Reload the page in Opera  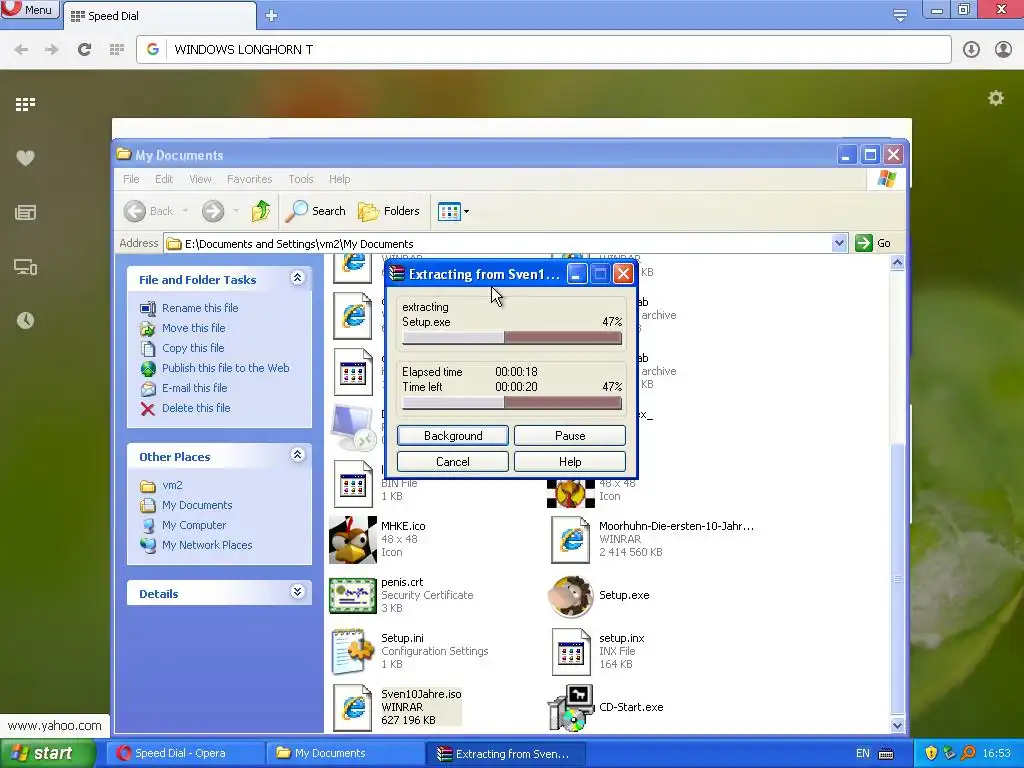[84, 49]
